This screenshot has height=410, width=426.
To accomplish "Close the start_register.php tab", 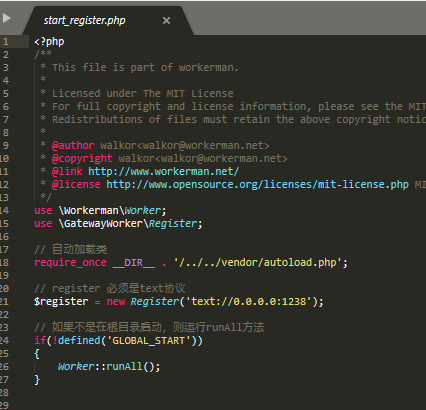I will click(x=166, y=21).
